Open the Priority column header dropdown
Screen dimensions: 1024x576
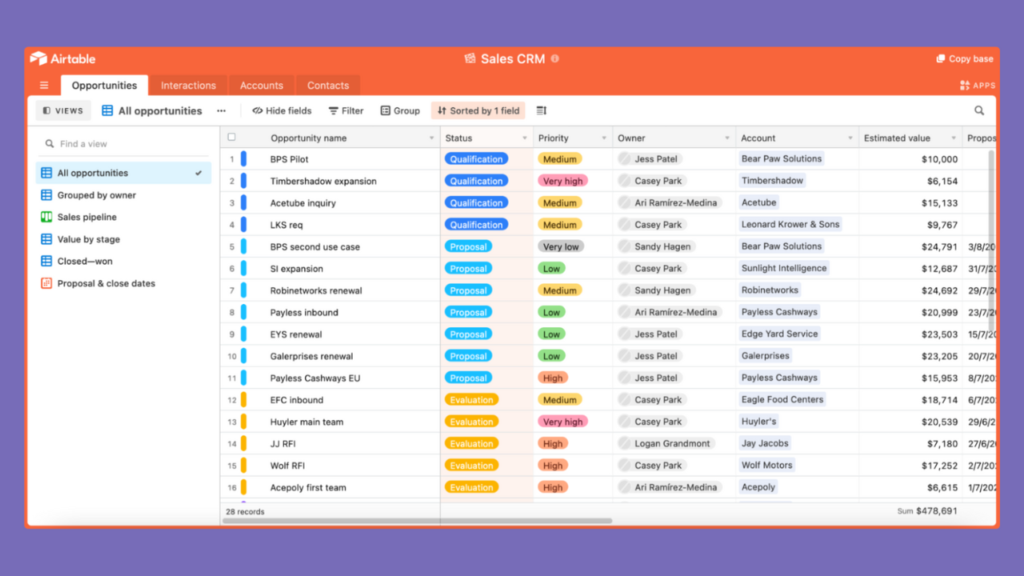coord(603,138)
